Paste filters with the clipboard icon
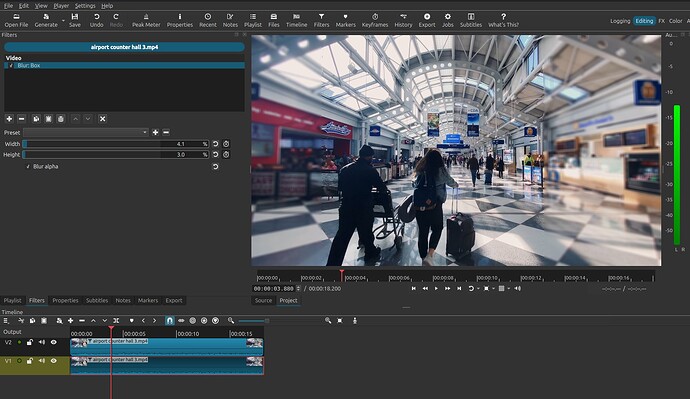690x399 pixels. coord(48,119)
